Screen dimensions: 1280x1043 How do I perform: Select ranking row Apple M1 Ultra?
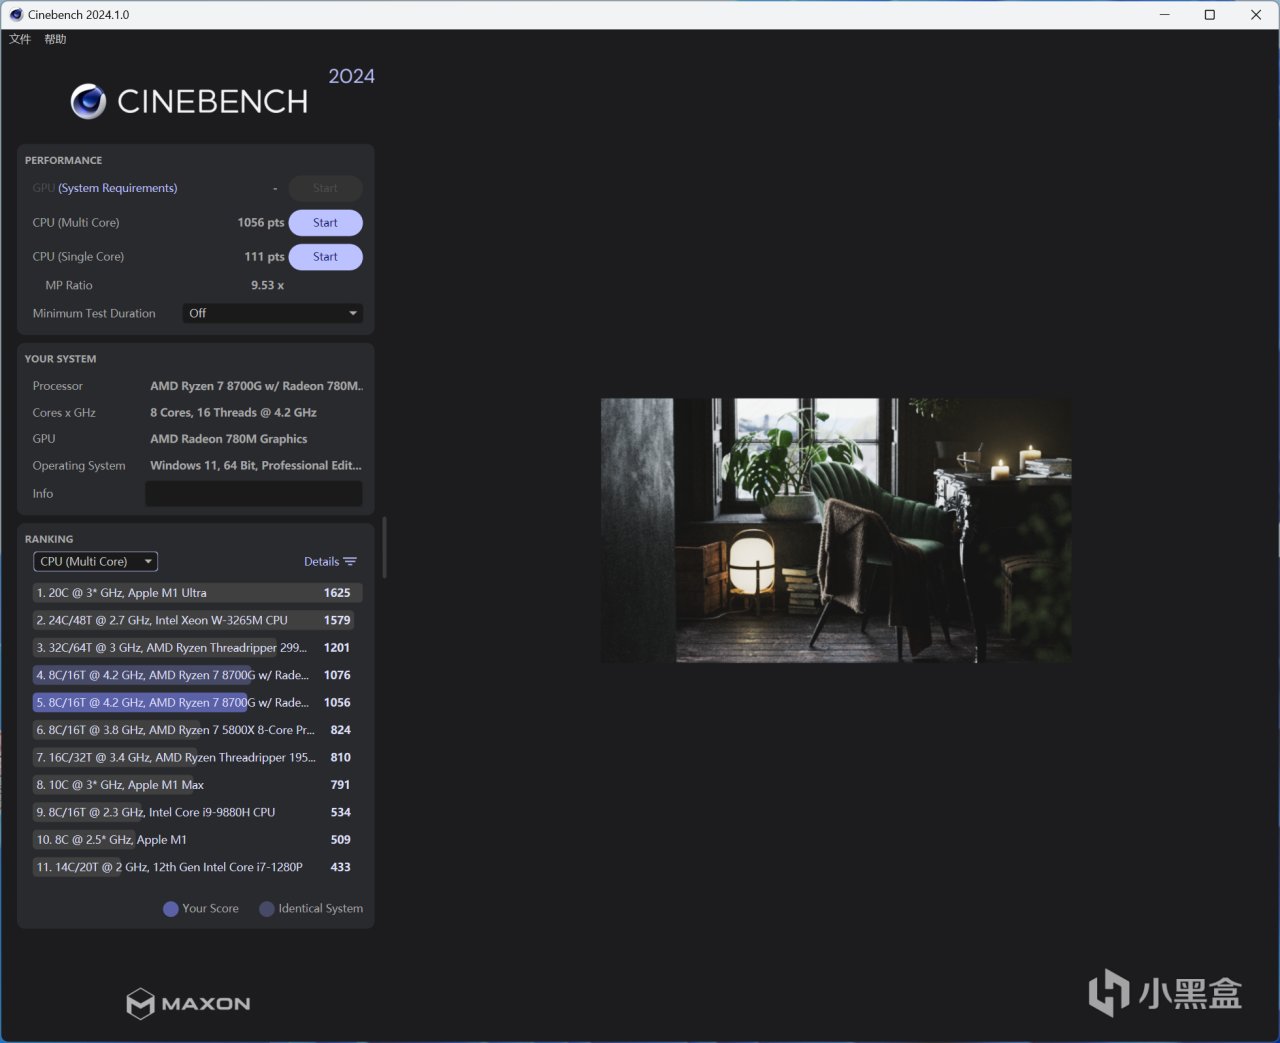[x=197, y=593]
